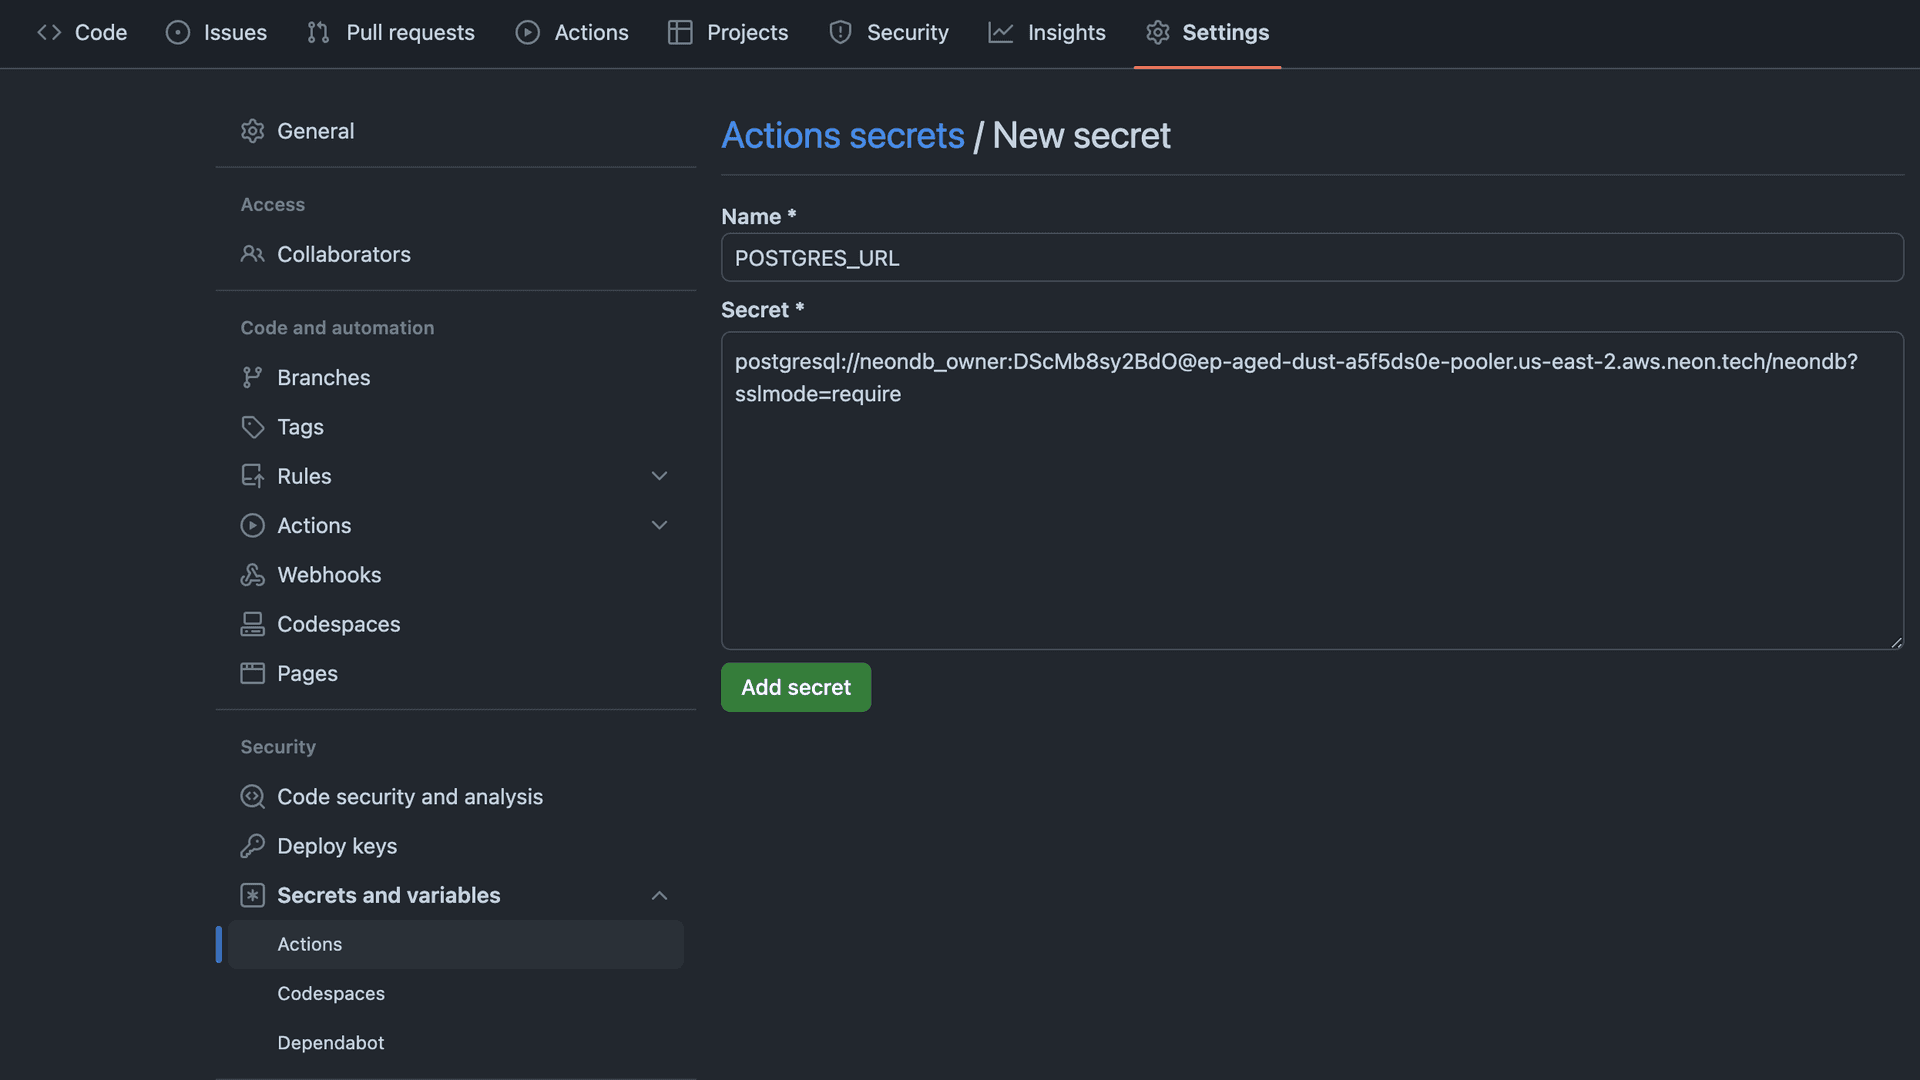This screenshot has width=1920, height=1080.
Task: Expand the Actions settings chevron
Action: 659,525
